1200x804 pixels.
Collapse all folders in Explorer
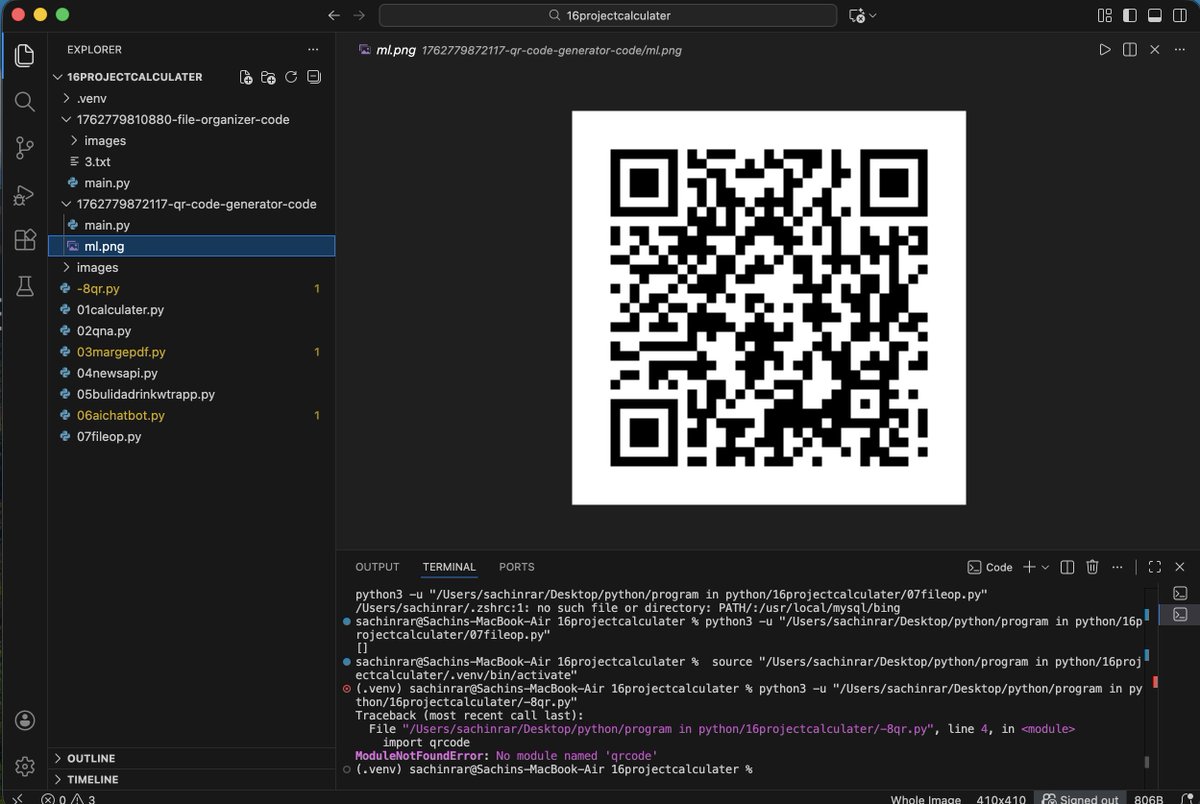tap(314, 77)
